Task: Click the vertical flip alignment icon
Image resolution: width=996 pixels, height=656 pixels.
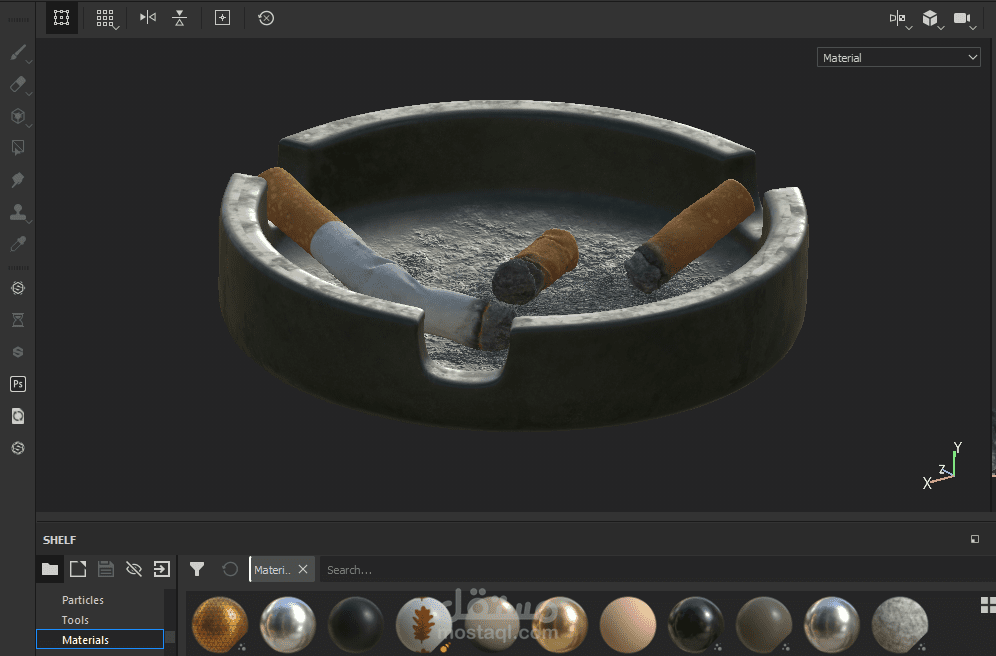Action: 180,18
